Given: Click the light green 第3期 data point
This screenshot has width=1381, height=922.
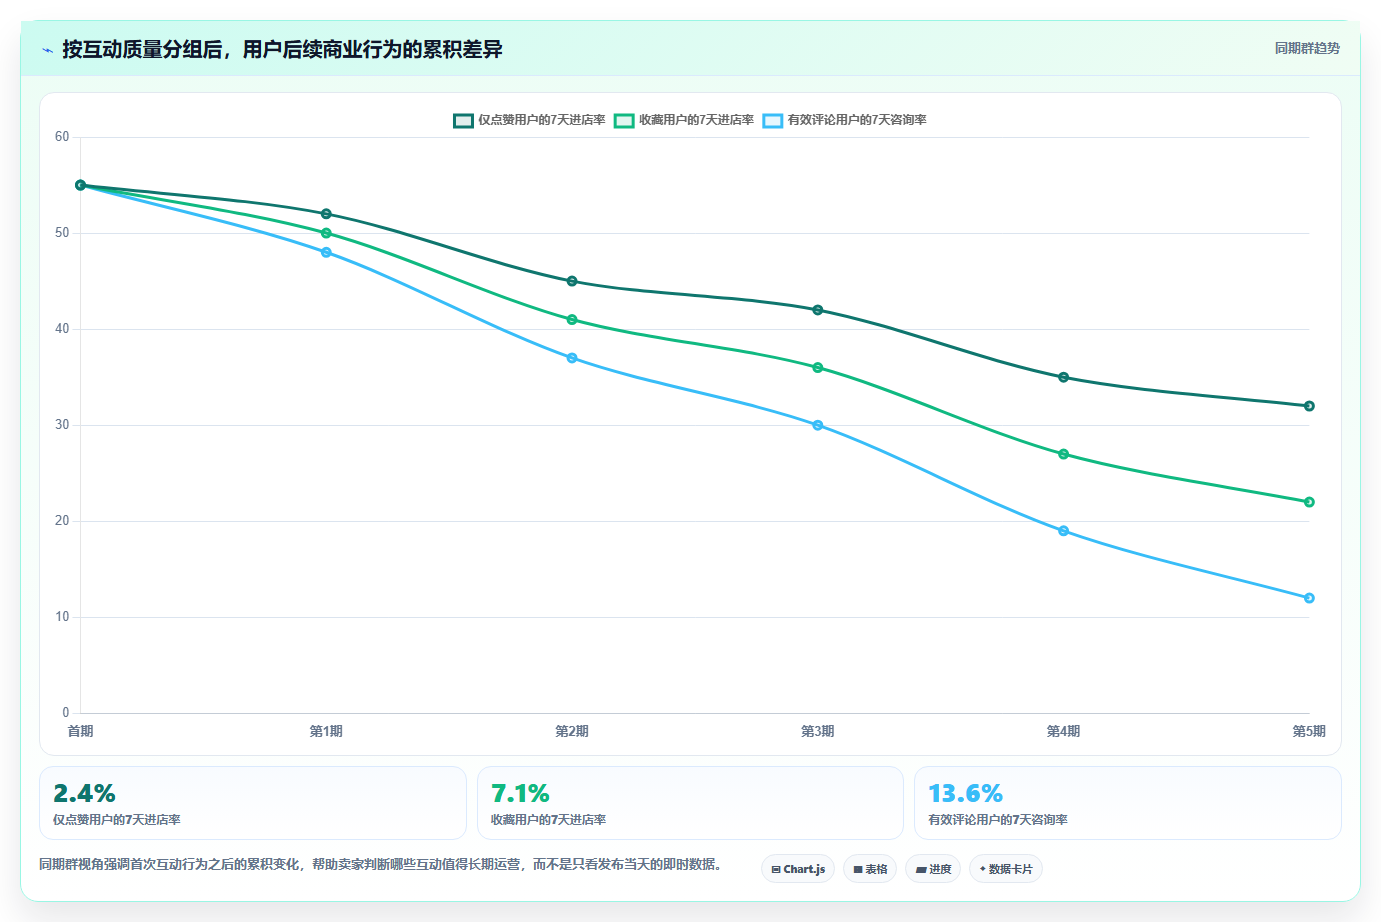Looking at the screenshot, I should [x=818, y=368].
